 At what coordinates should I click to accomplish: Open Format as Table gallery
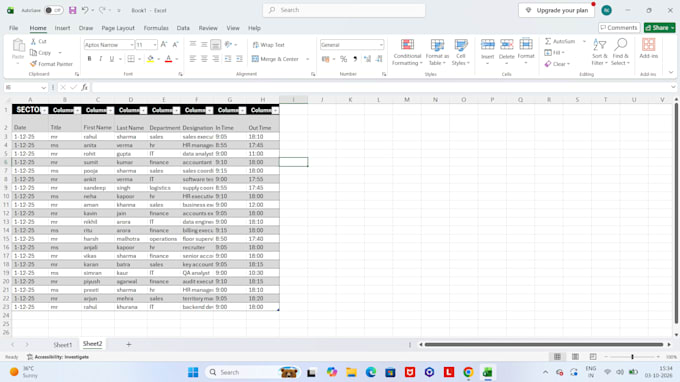[x=437, y=52]
